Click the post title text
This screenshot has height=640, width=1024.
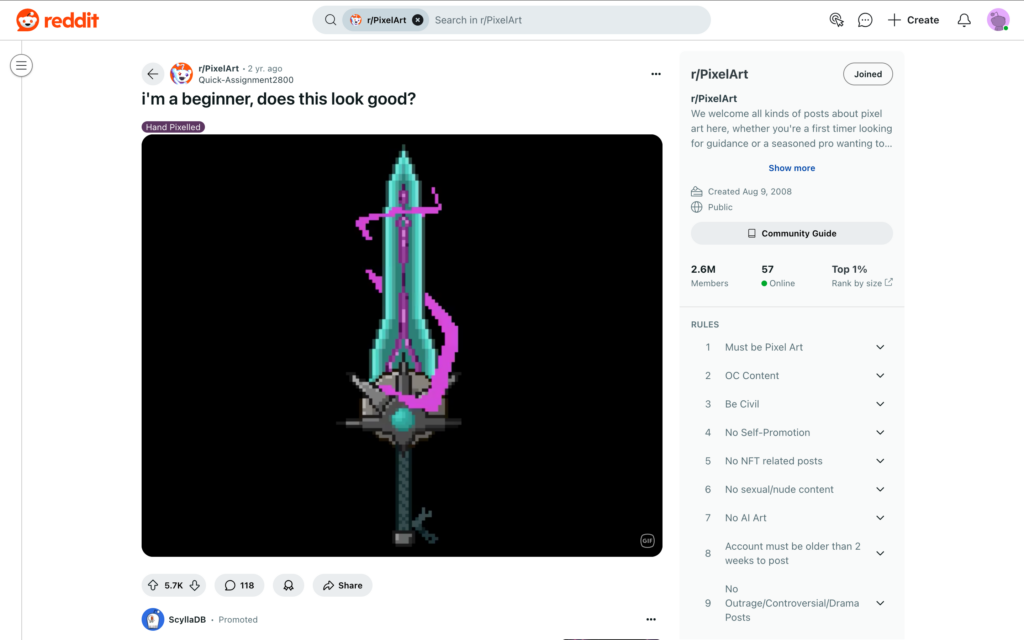[279, 99]
